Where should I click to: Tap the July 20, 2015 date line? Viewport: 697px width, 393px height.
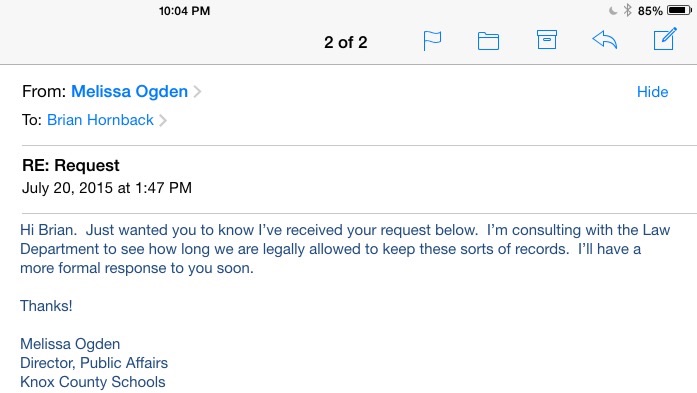pyautogui.click(x=107, y=188)
